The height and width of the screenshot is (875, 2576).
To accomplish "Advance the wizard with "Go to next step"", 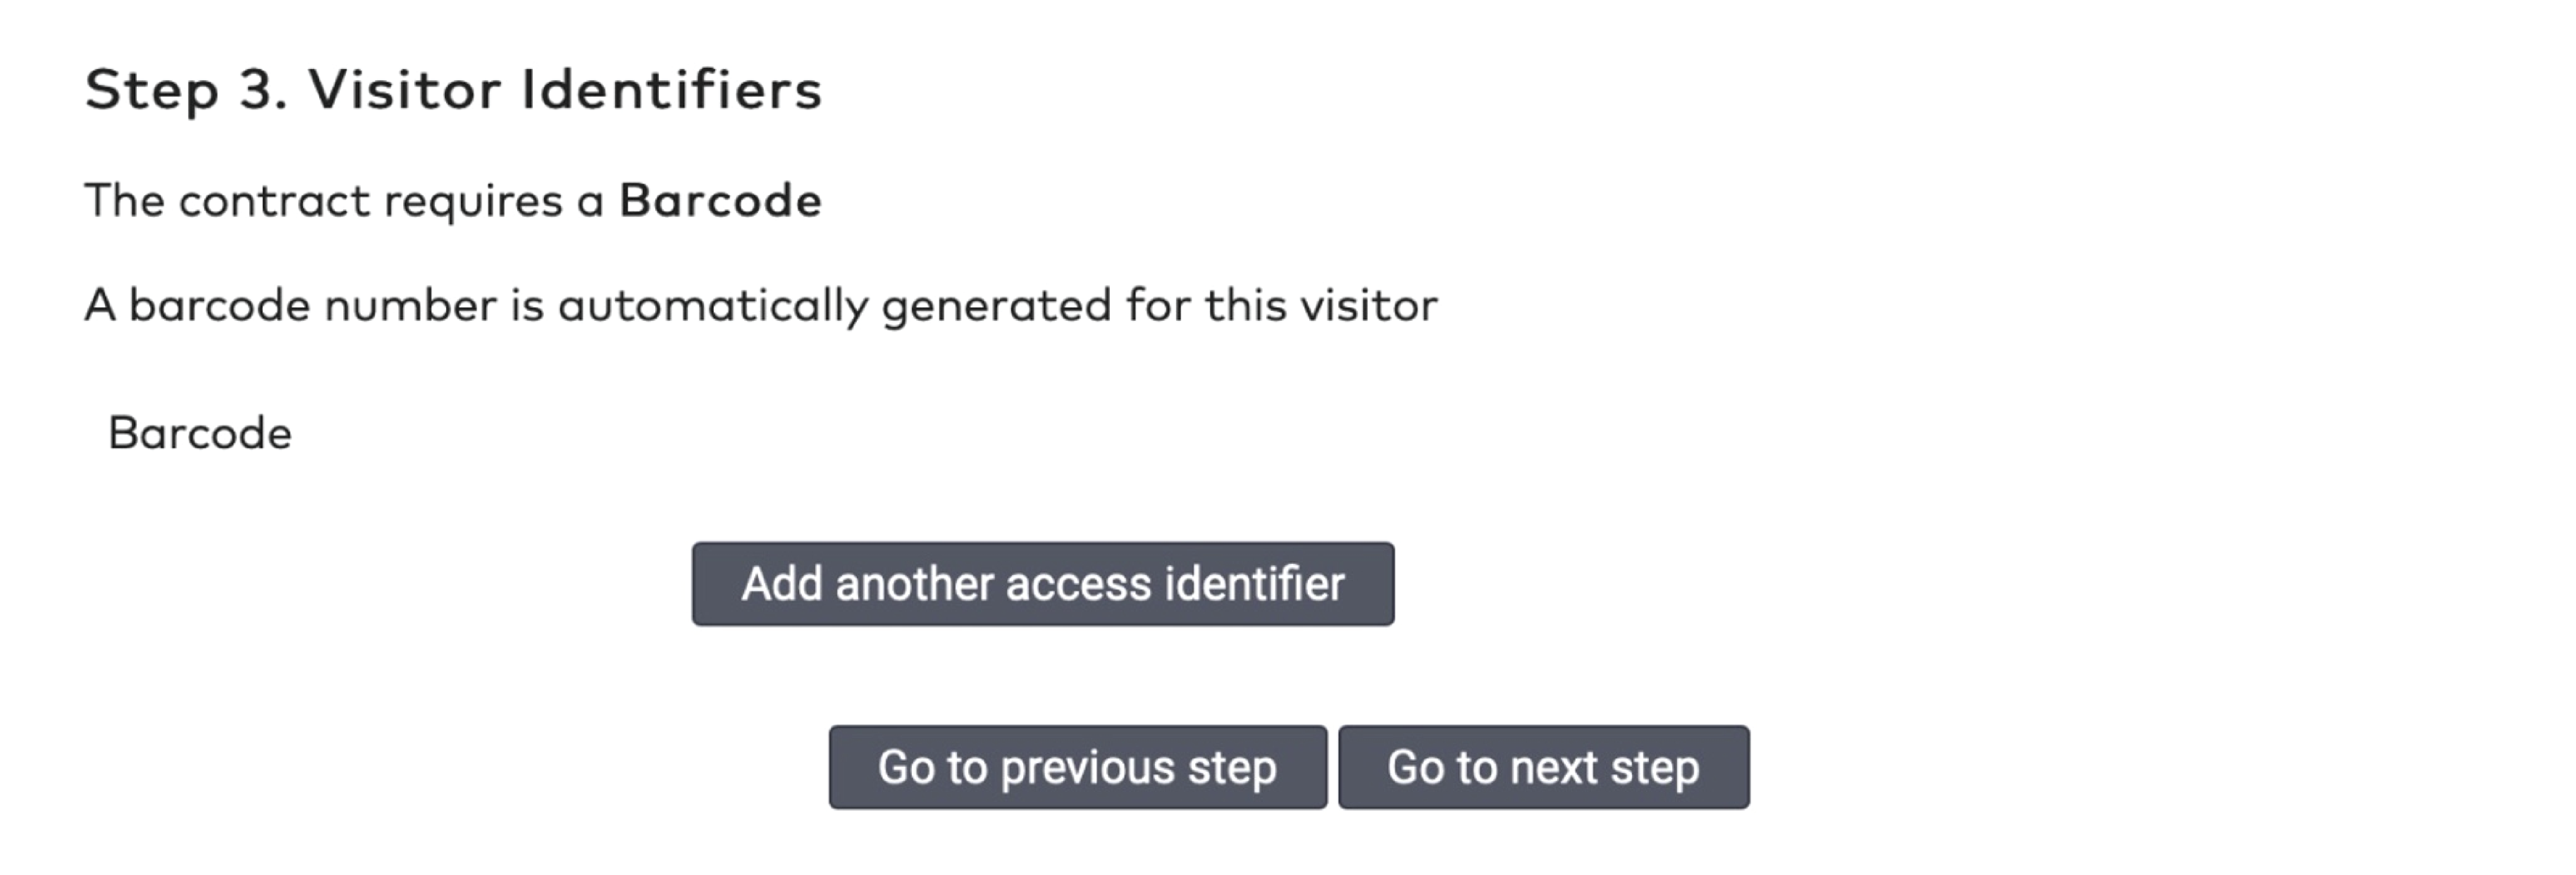I will [x=1543, y=767].
